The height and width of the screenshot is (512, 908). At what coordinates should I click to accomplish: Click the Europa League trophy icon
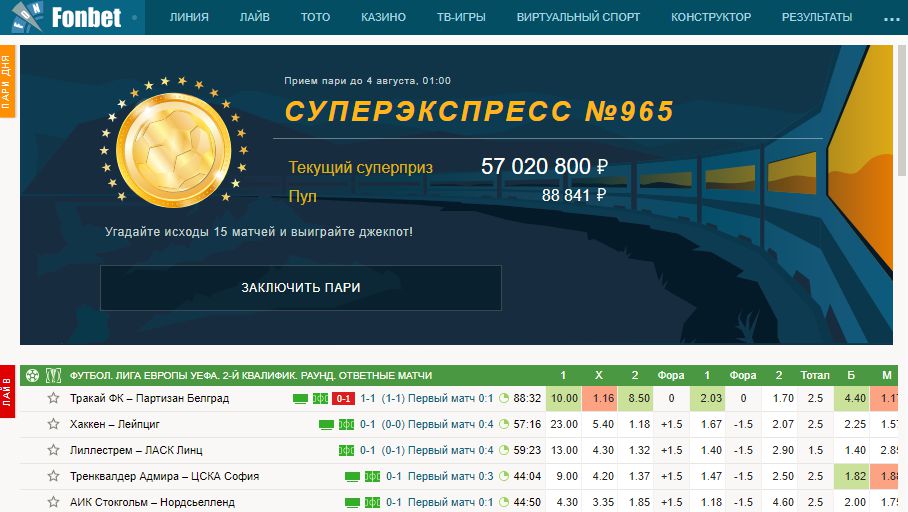(x=53, y=375)
